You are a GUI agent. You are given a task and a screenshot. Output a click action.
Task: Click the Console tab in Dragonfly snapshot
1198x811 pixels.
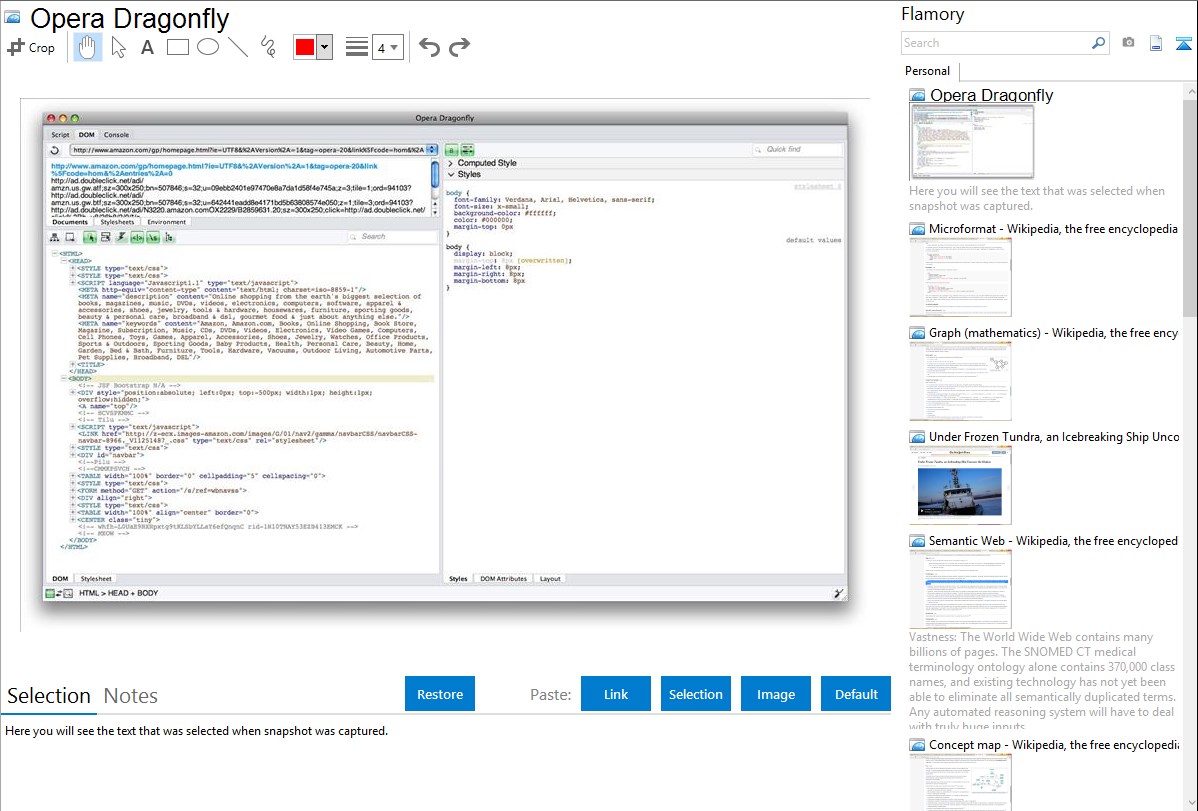(116, 135)
